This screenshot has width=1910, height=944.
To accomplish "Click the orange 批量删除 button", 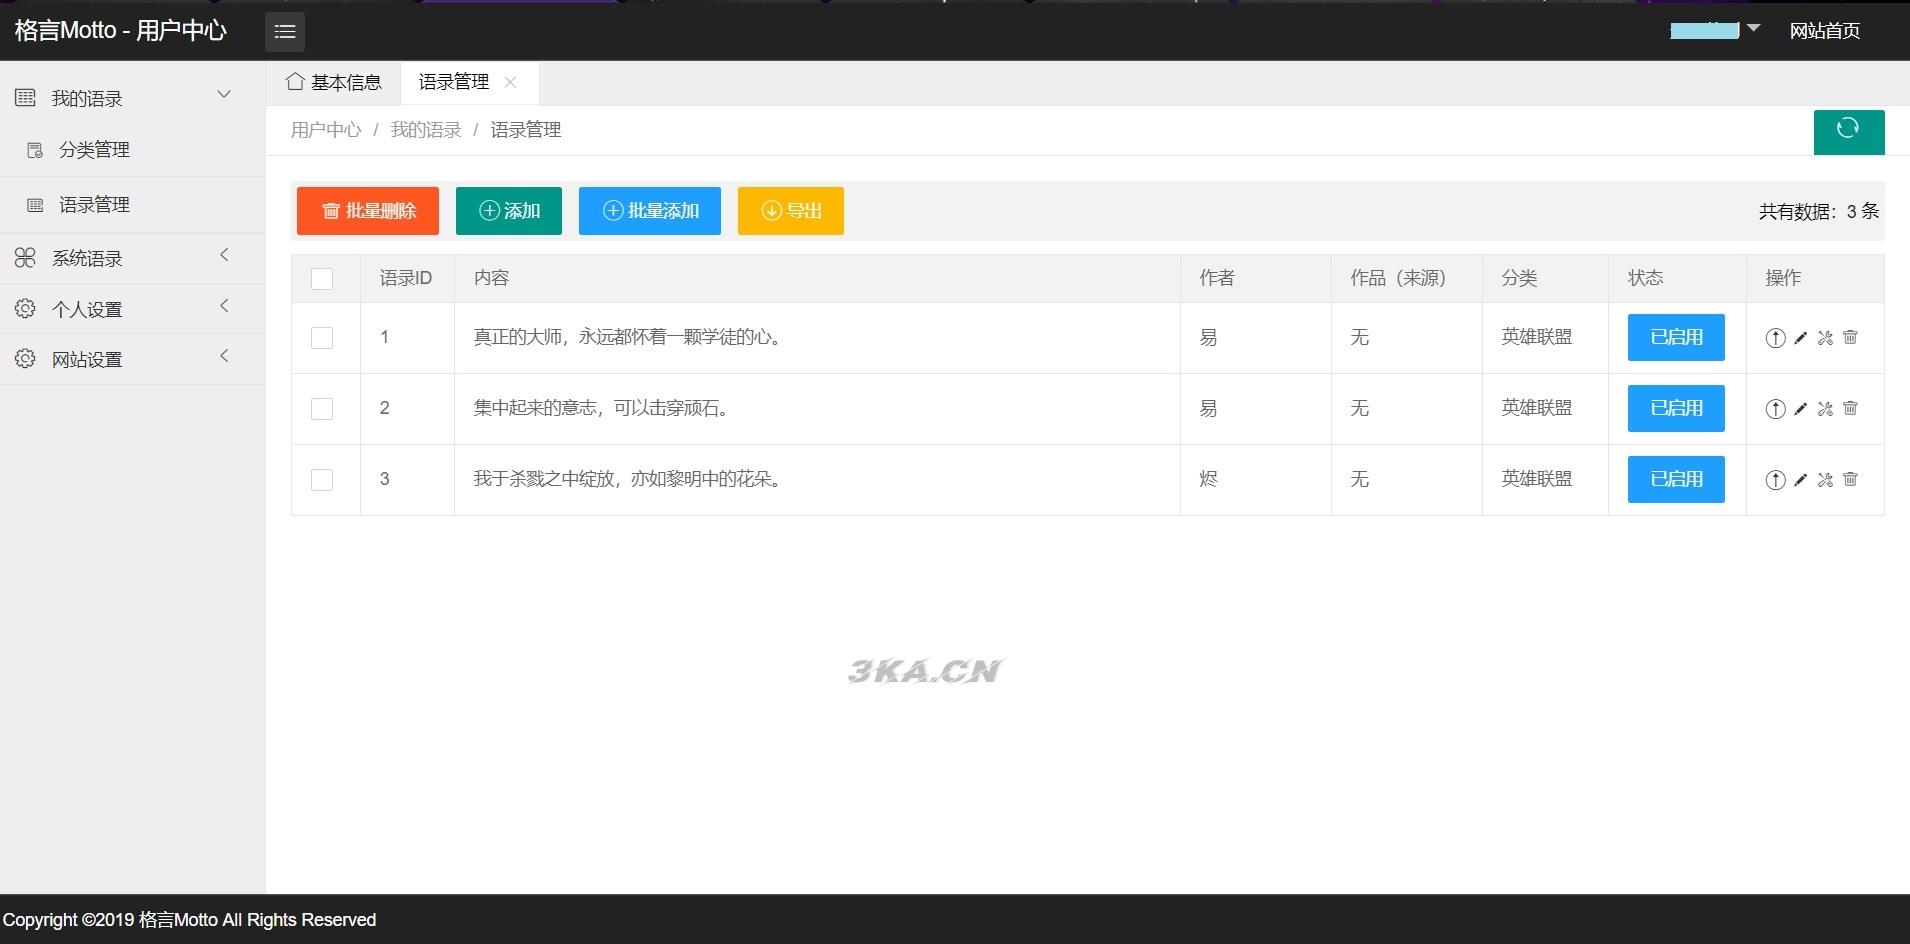I will [366, 210].
